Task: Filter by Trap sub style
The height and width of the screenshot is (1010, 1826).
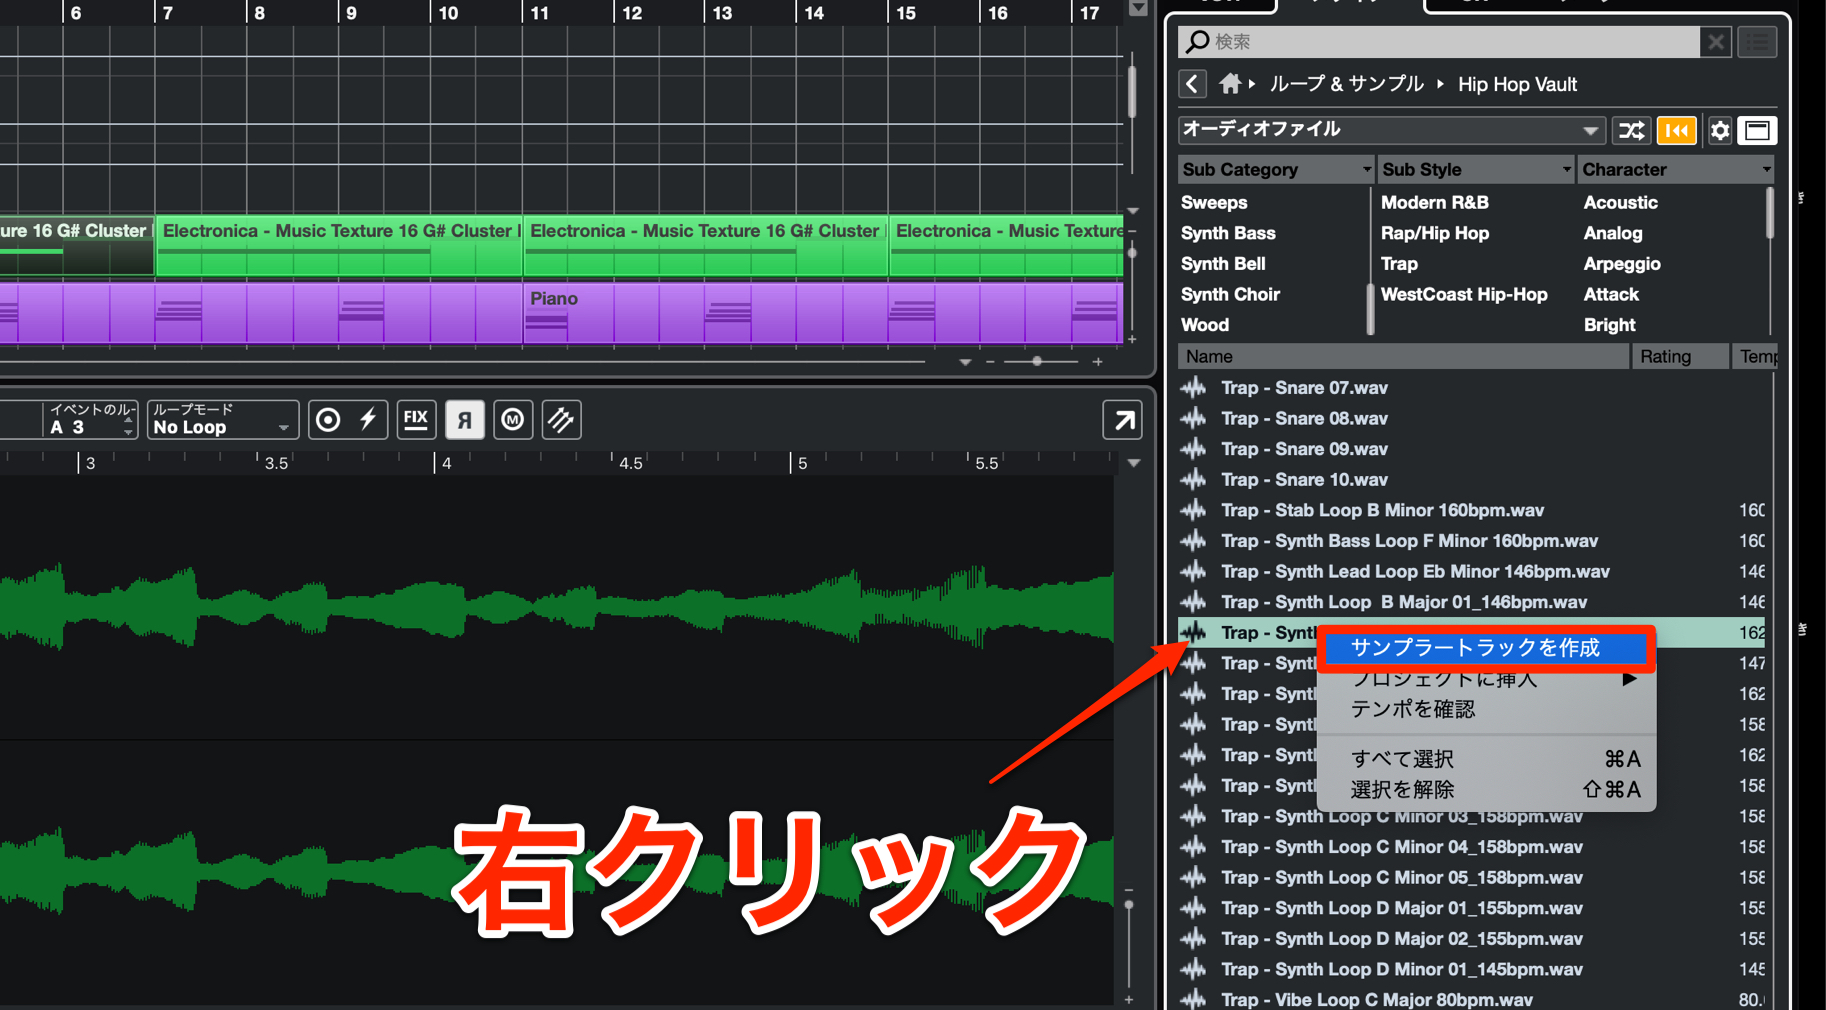Action: coord(1399,264)
